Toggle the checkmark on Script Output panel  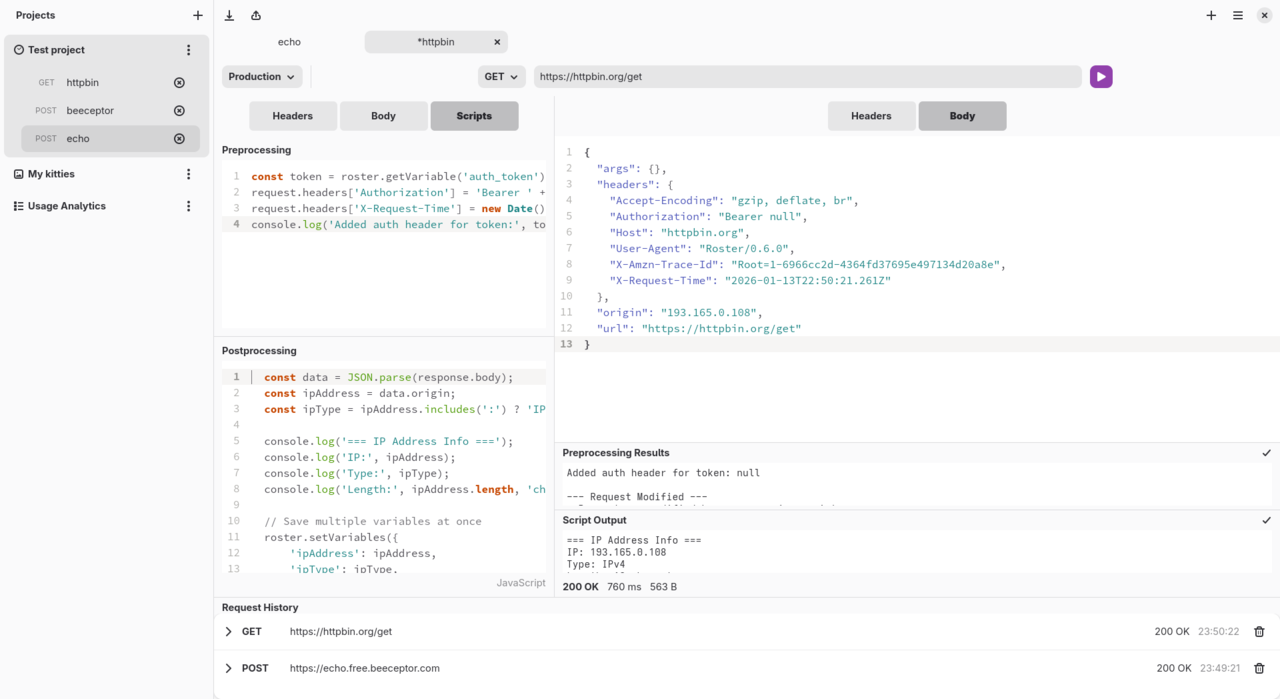[x=1266, y=519]
